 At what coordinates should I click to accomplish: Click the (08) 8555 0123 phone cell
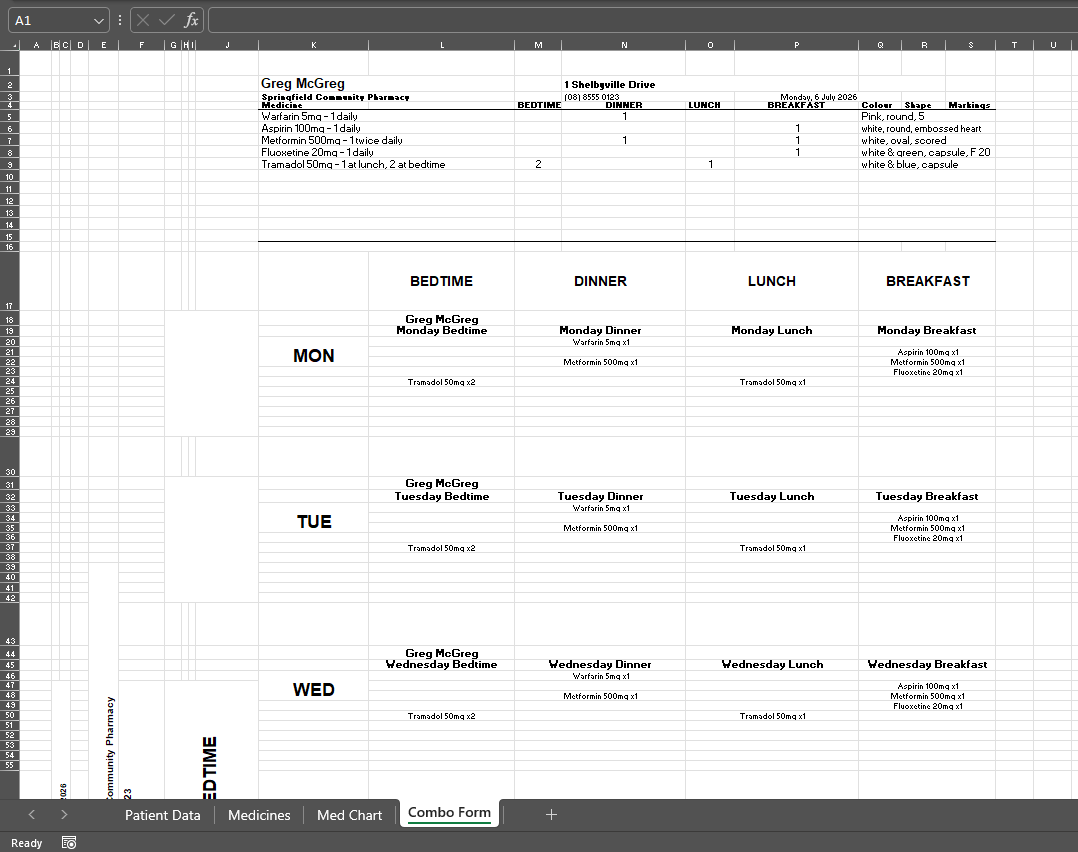[x=592, y=97]
